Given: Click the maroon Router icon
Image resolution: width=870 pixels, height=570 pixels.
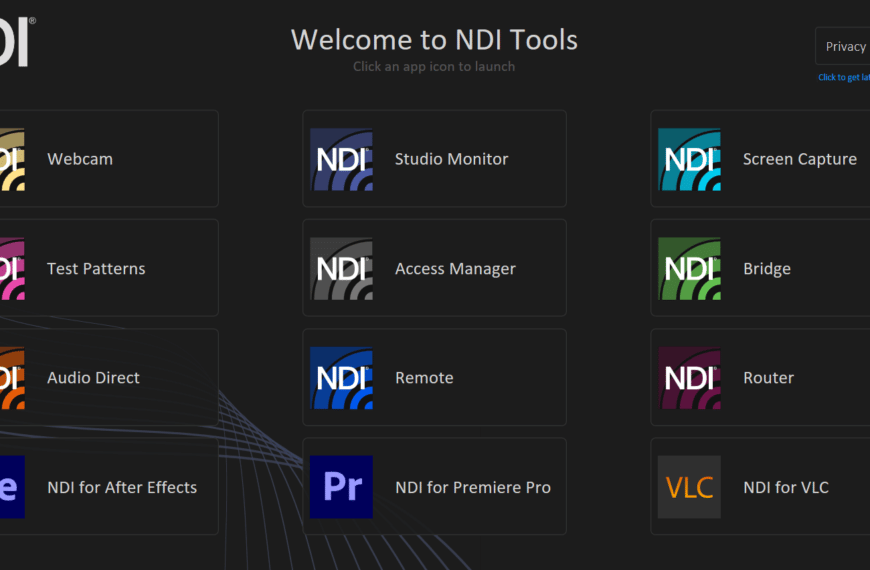Looking at the screenshot, I should 689,378.
